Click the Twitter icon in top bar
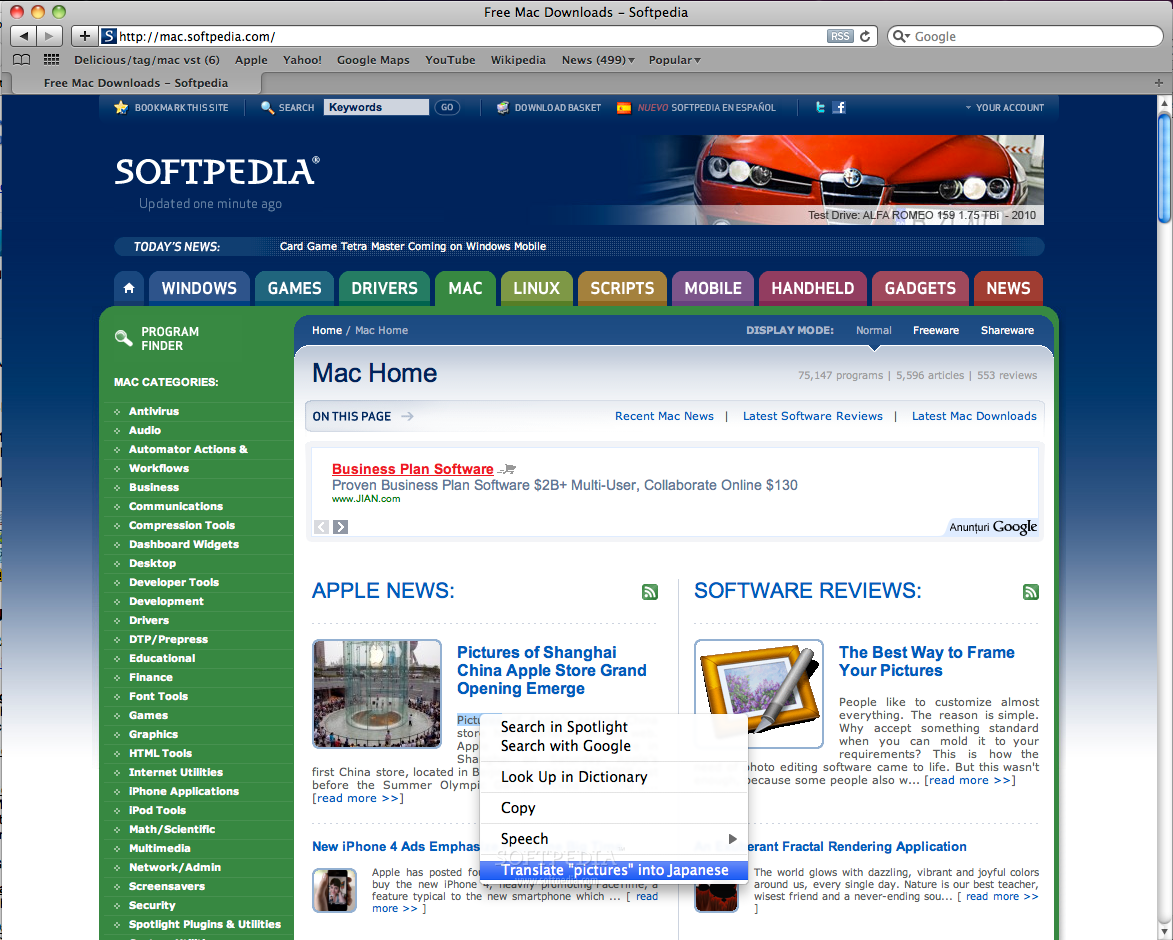This screenshot has height=940, width=1173. click(x=821, y=107)
